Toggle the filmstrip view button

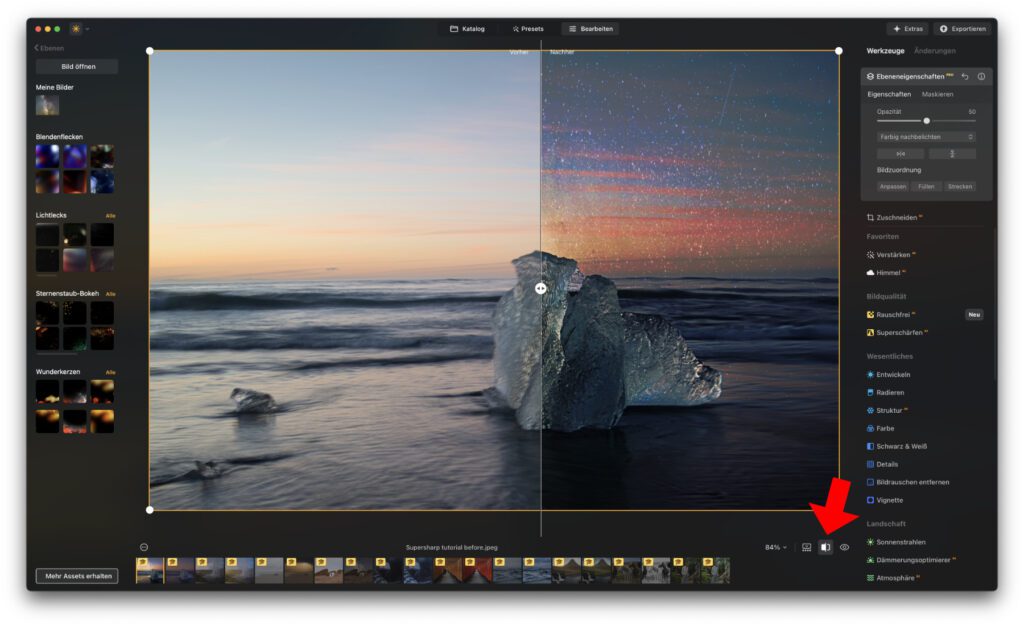[x=806, y=547]
